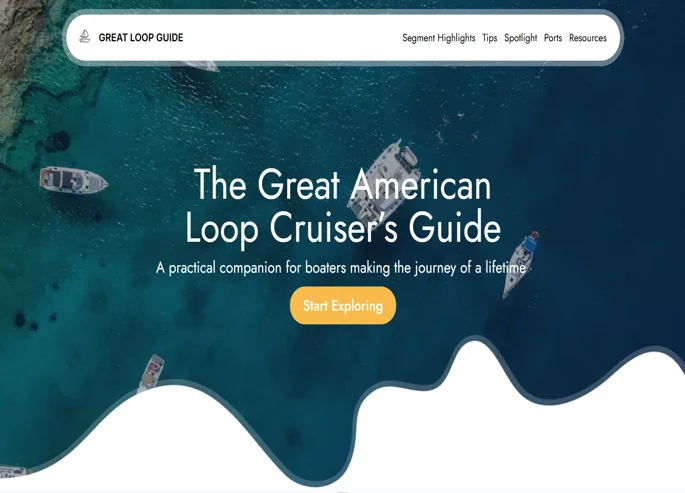Viewport: 685px width, 493px height.
Task: Click empty space in the white navigation bar
Action: click(290, 38)
